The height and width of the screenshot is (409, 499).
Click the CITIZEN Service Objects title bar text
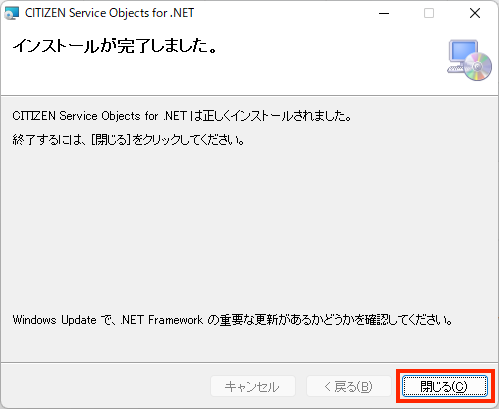tap(109, 13)
